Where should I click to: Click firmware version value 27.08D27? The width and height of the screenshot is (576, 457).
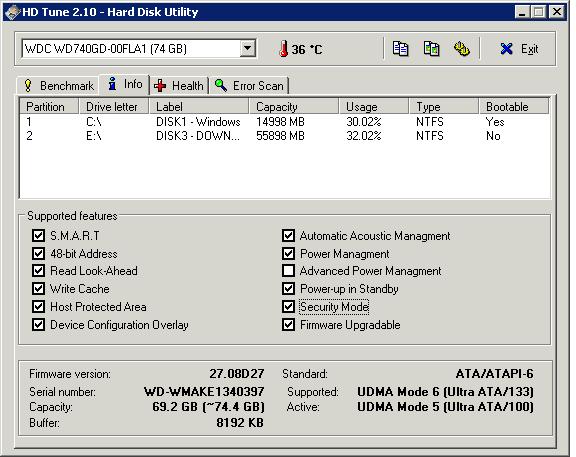click(237, 374)
